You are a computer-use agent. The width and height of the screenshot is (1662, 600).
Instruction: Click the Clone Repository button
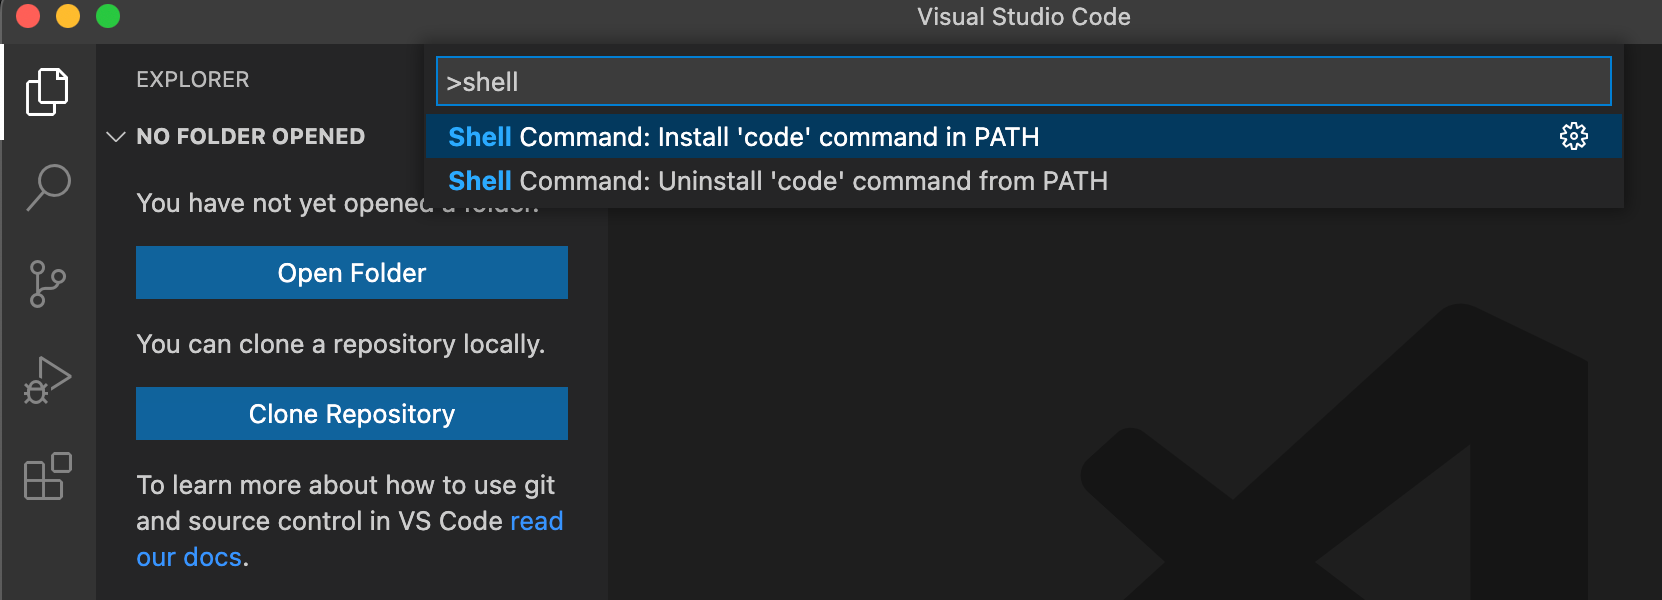(352, 413)
